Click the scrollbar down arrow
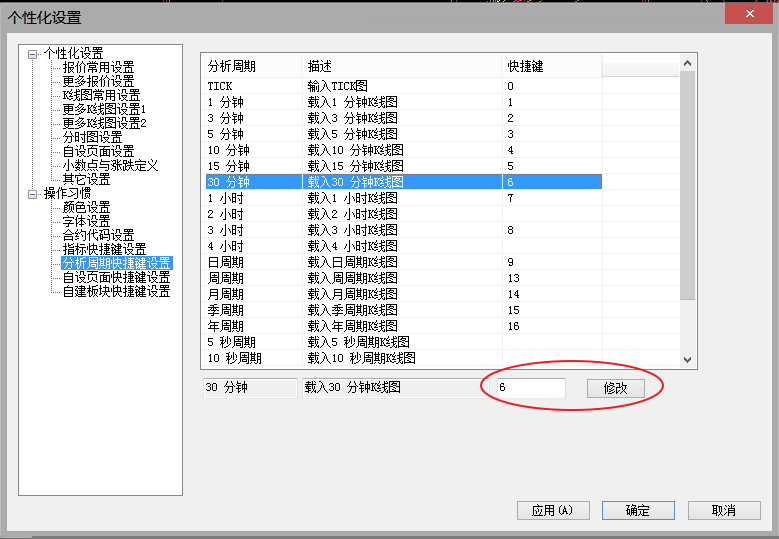 point(688,360)
